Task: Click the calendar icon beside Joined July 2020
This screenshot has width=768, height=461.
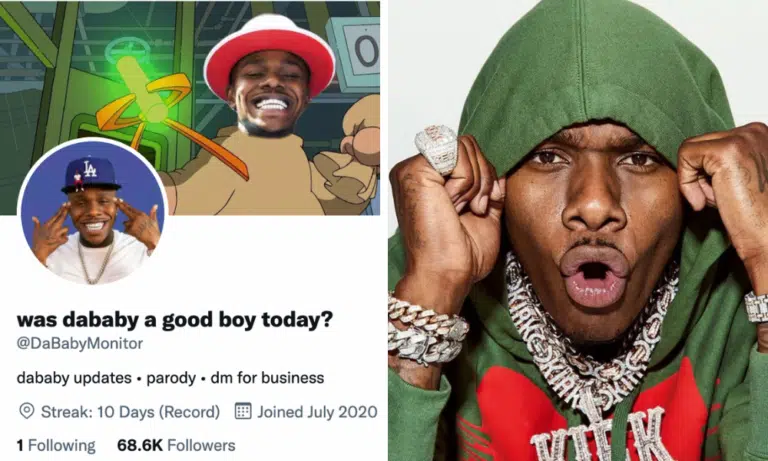Action: point(243,411)
